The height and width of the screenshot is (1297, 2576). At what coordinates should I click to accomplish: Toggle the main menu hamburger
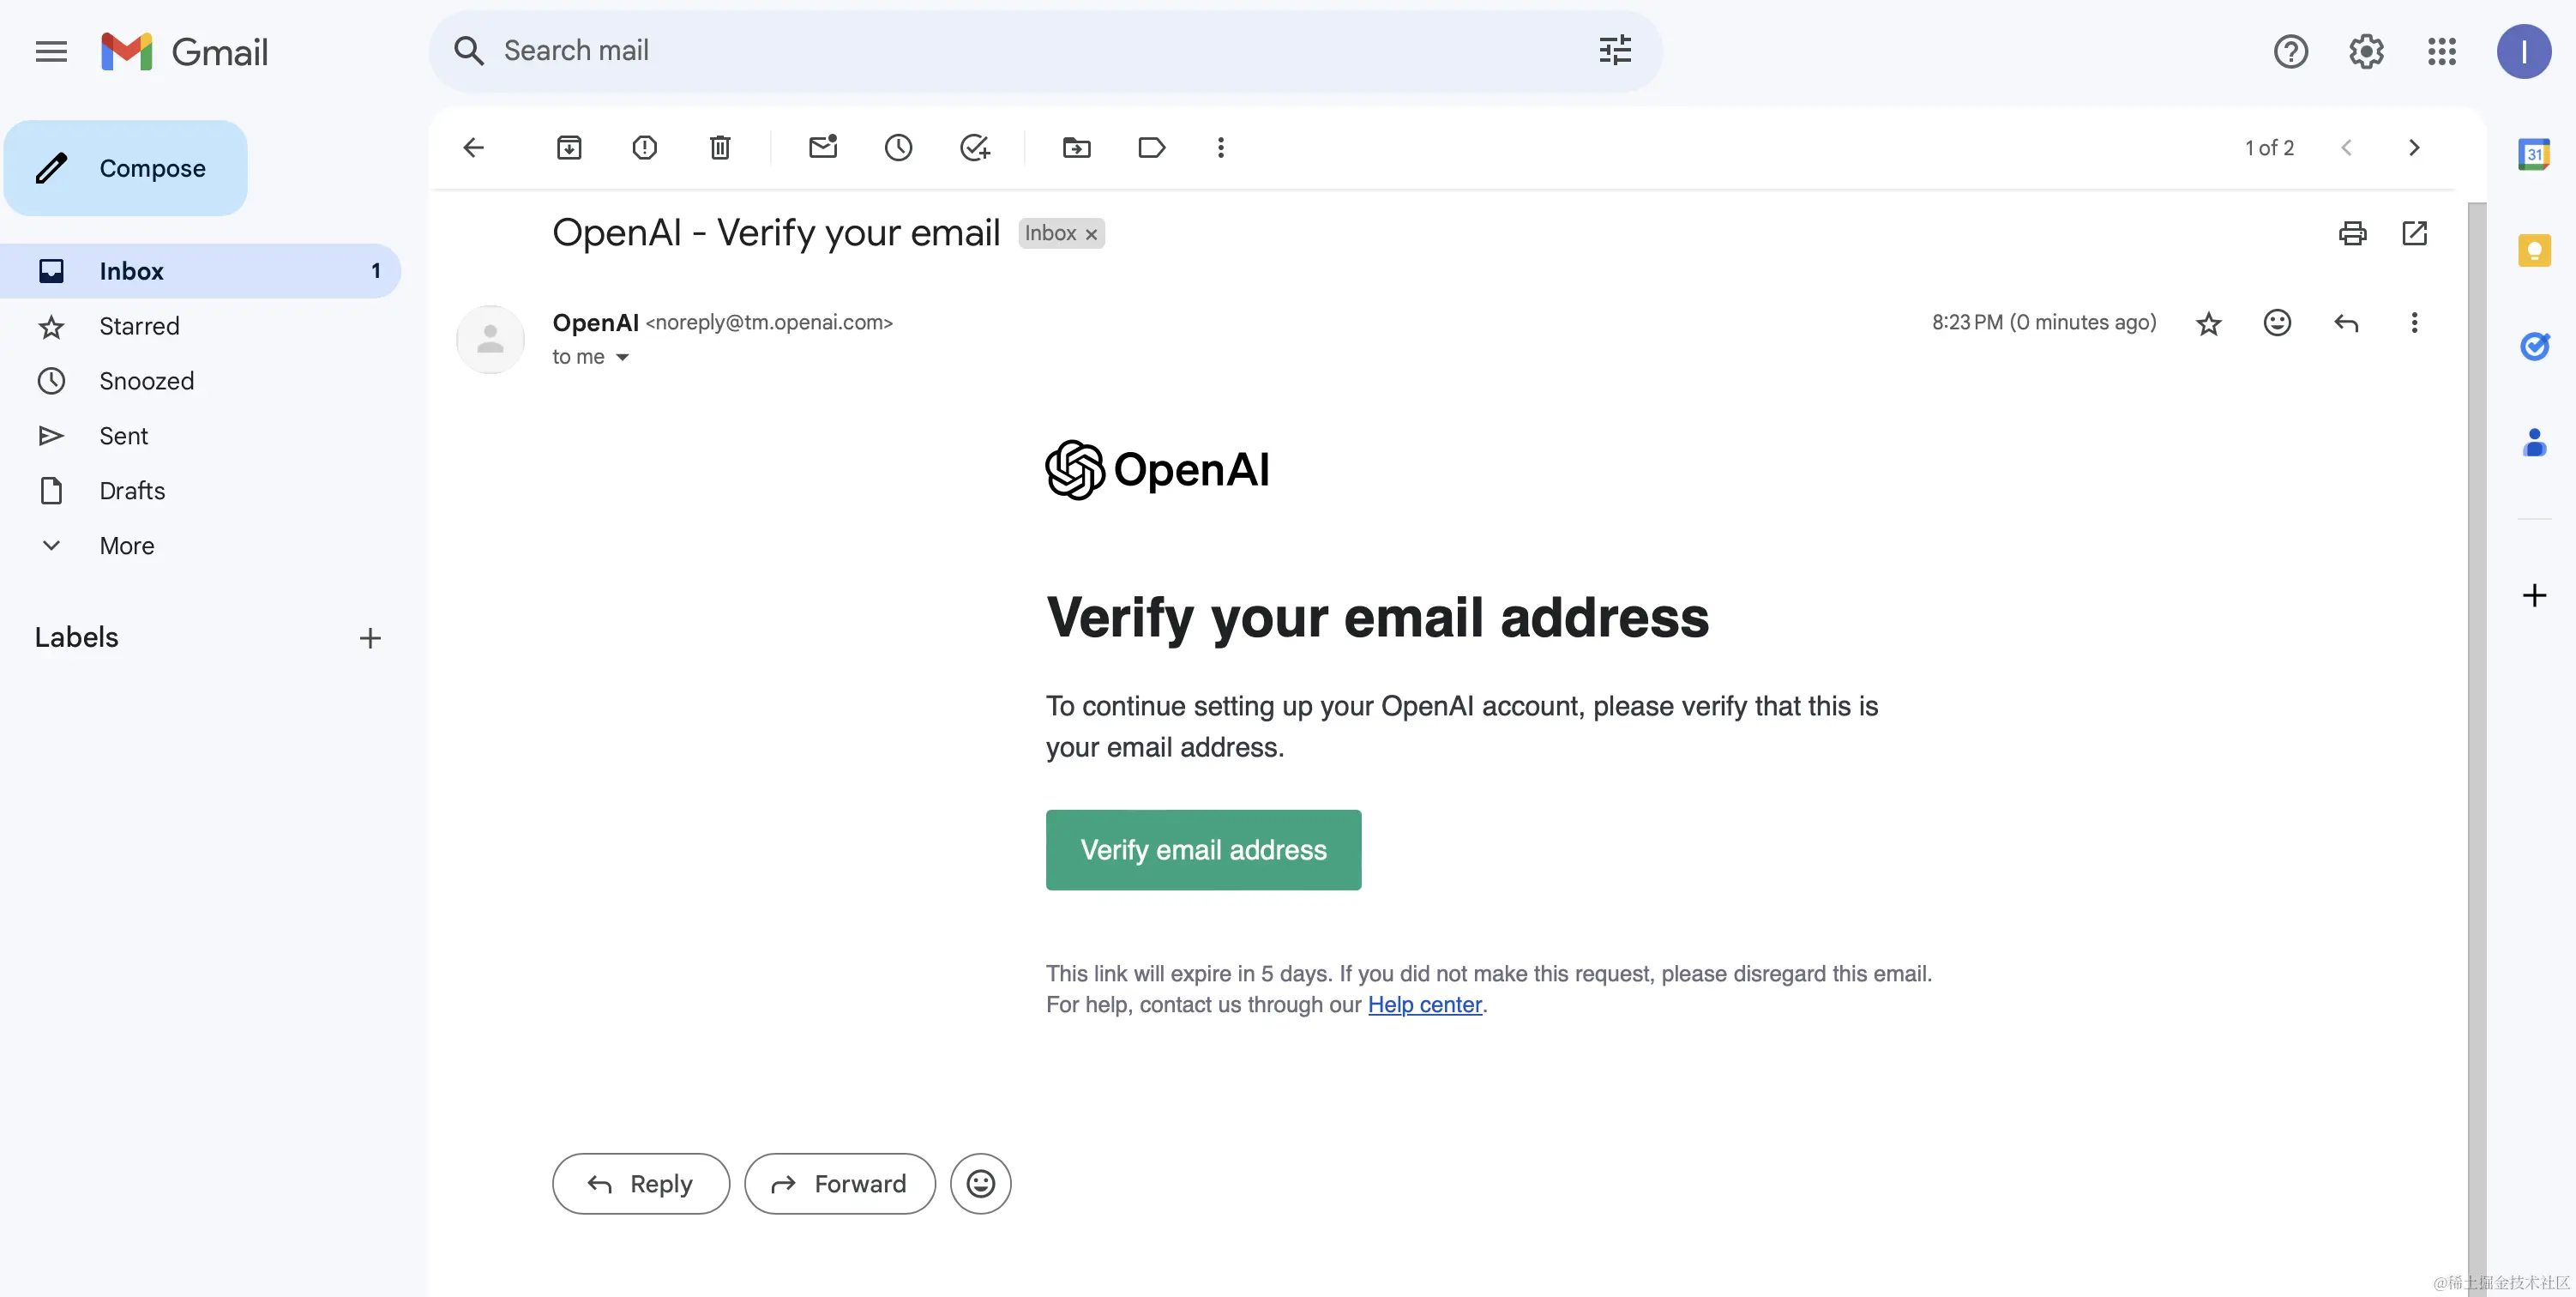click(x=51, y=51)
